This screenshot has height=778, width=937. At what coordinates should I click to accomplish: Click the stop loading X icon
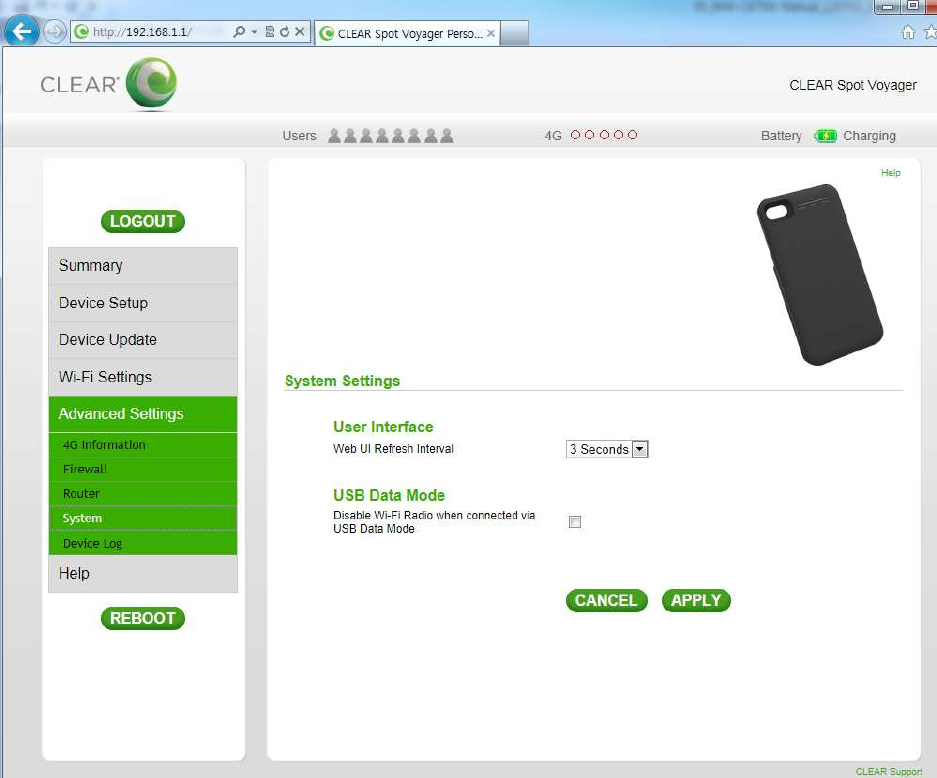[x=299, y=32]
